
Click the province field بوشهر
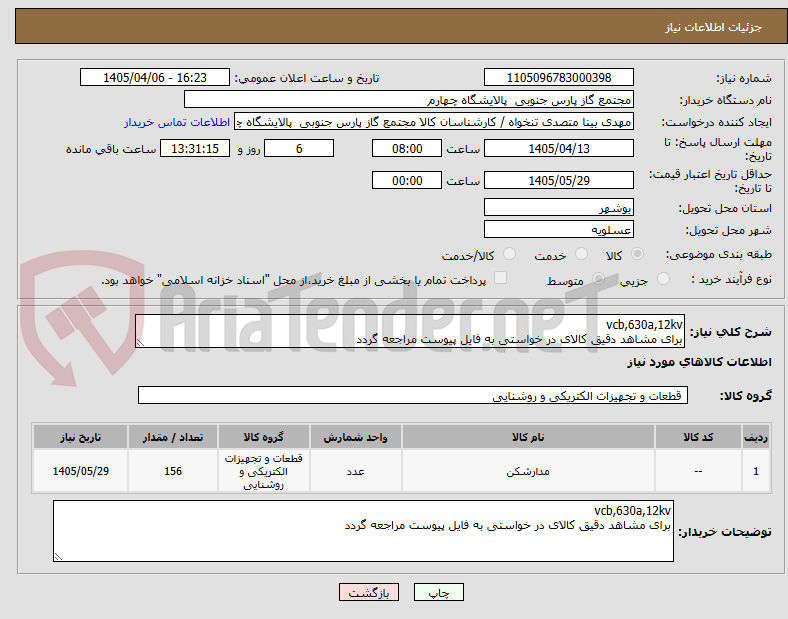[x=558, y=208]
